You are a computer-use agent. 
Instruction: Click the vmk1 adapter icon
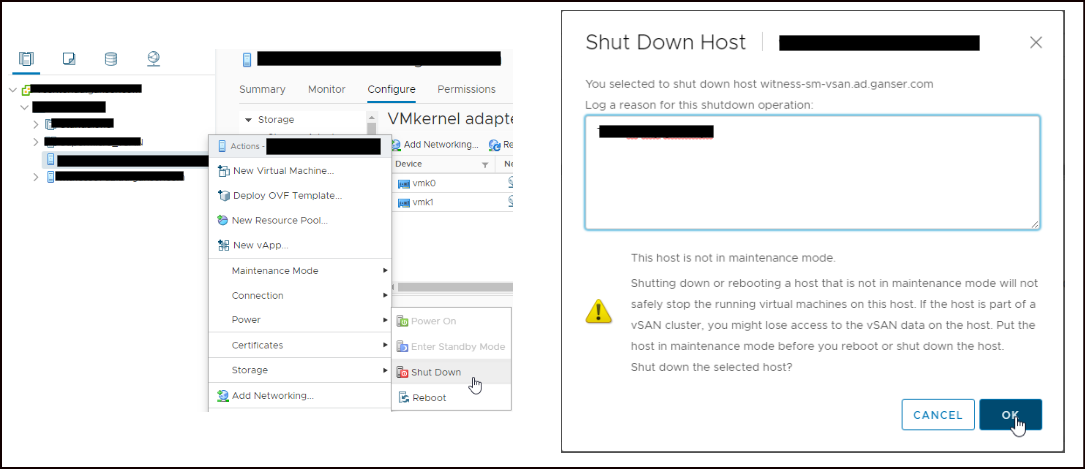point(404,203)
